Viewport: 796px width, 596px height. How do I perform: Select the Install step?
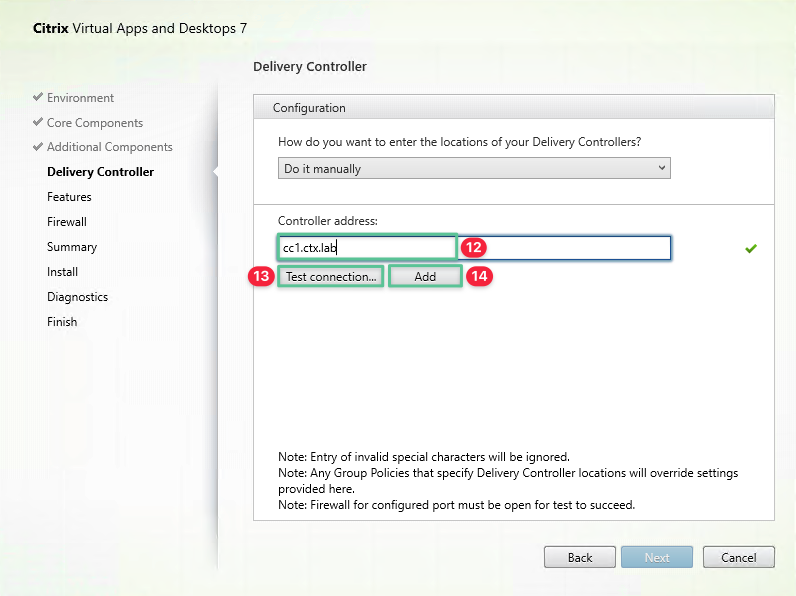point(62,272)
